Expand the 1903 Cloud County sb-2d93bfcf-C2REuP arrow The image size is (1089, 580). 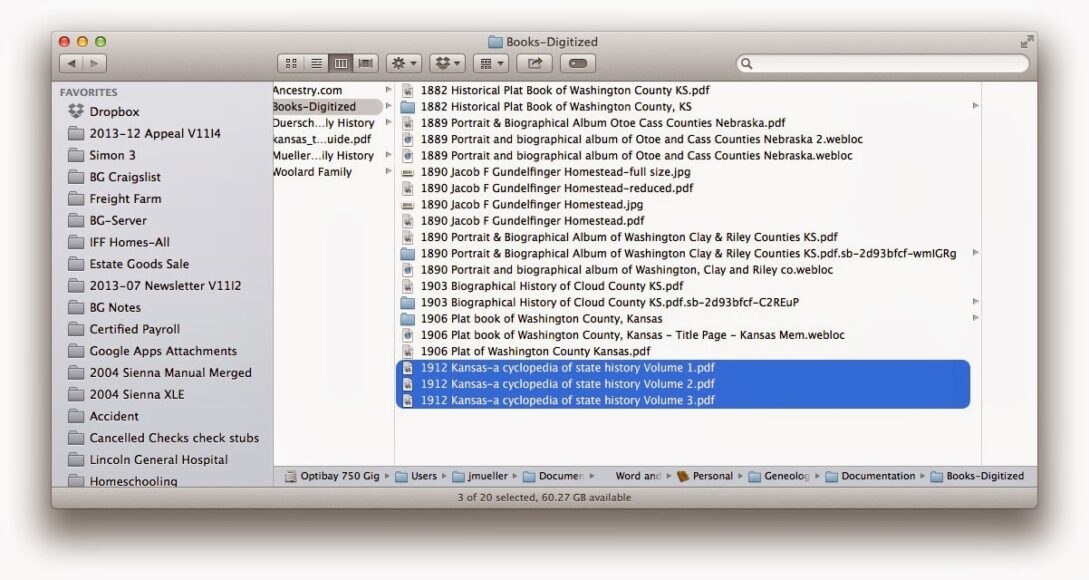coord(975,302)
